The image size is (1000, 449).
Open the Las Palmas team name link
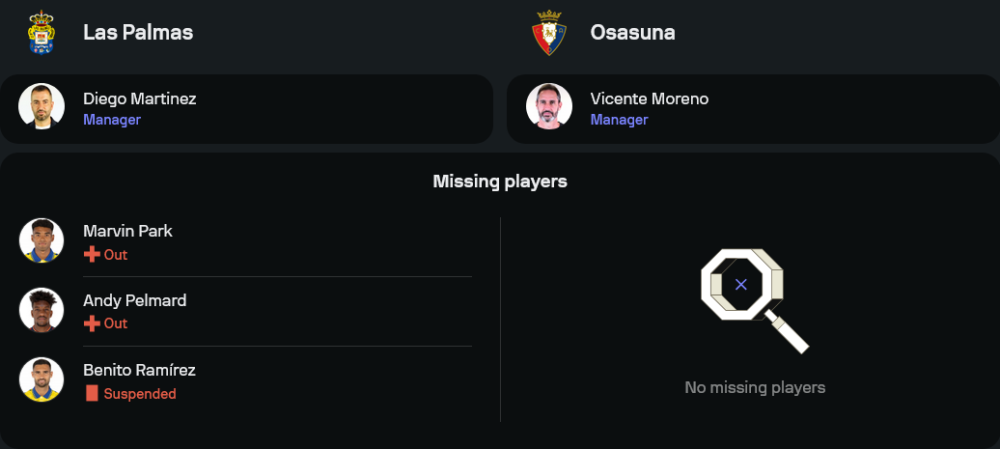point(138,32)
